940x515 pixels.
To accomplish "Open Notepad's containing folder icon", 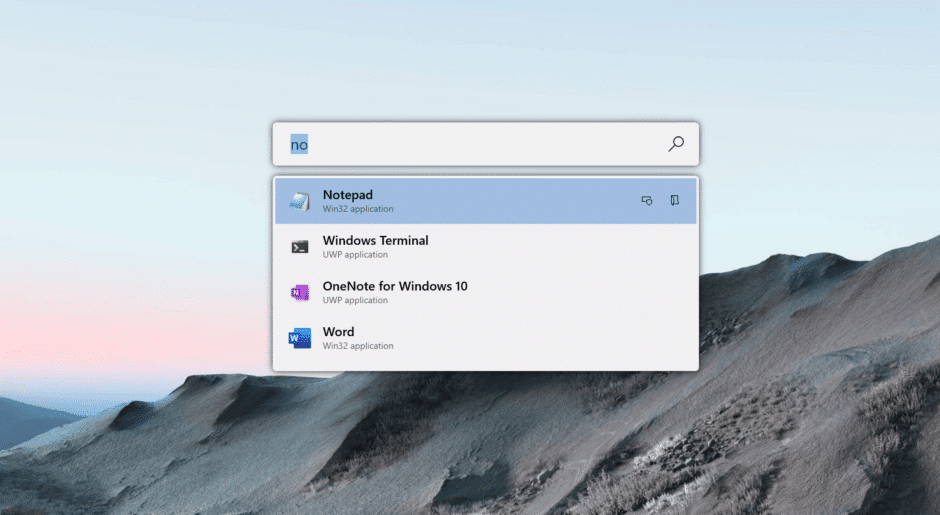I will point(675,201).
